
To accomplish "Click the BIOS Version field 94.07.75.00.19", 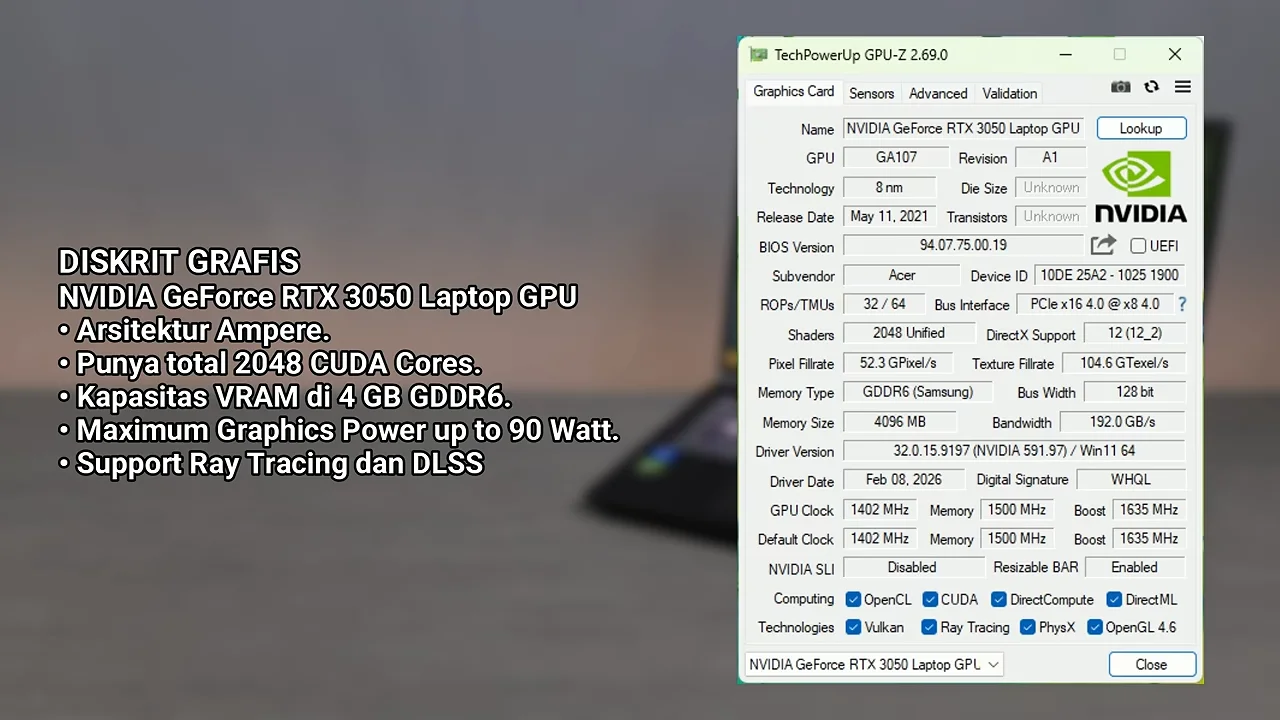I will (x=964, y=245).
